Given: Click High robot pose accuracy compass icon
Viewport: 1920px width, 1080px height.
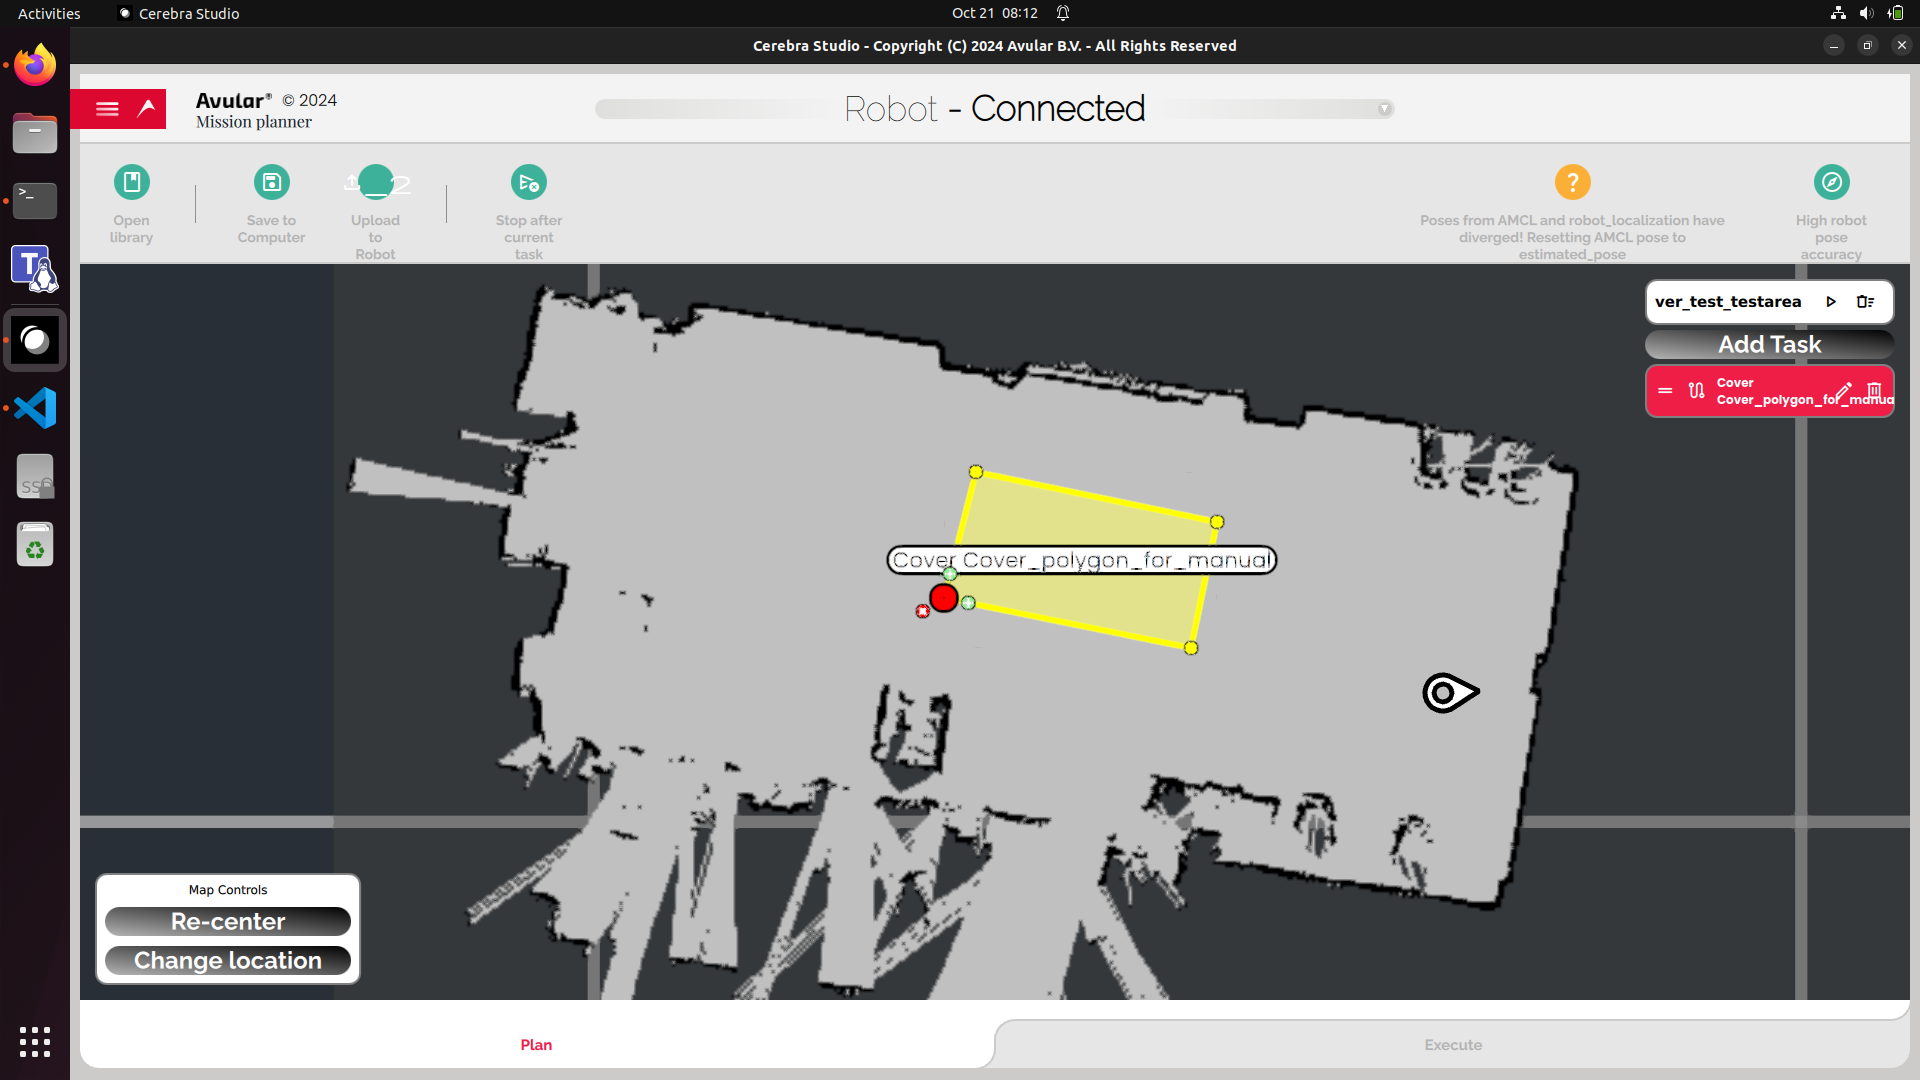Looking at the screenshot, I should tap(1831, 182).
